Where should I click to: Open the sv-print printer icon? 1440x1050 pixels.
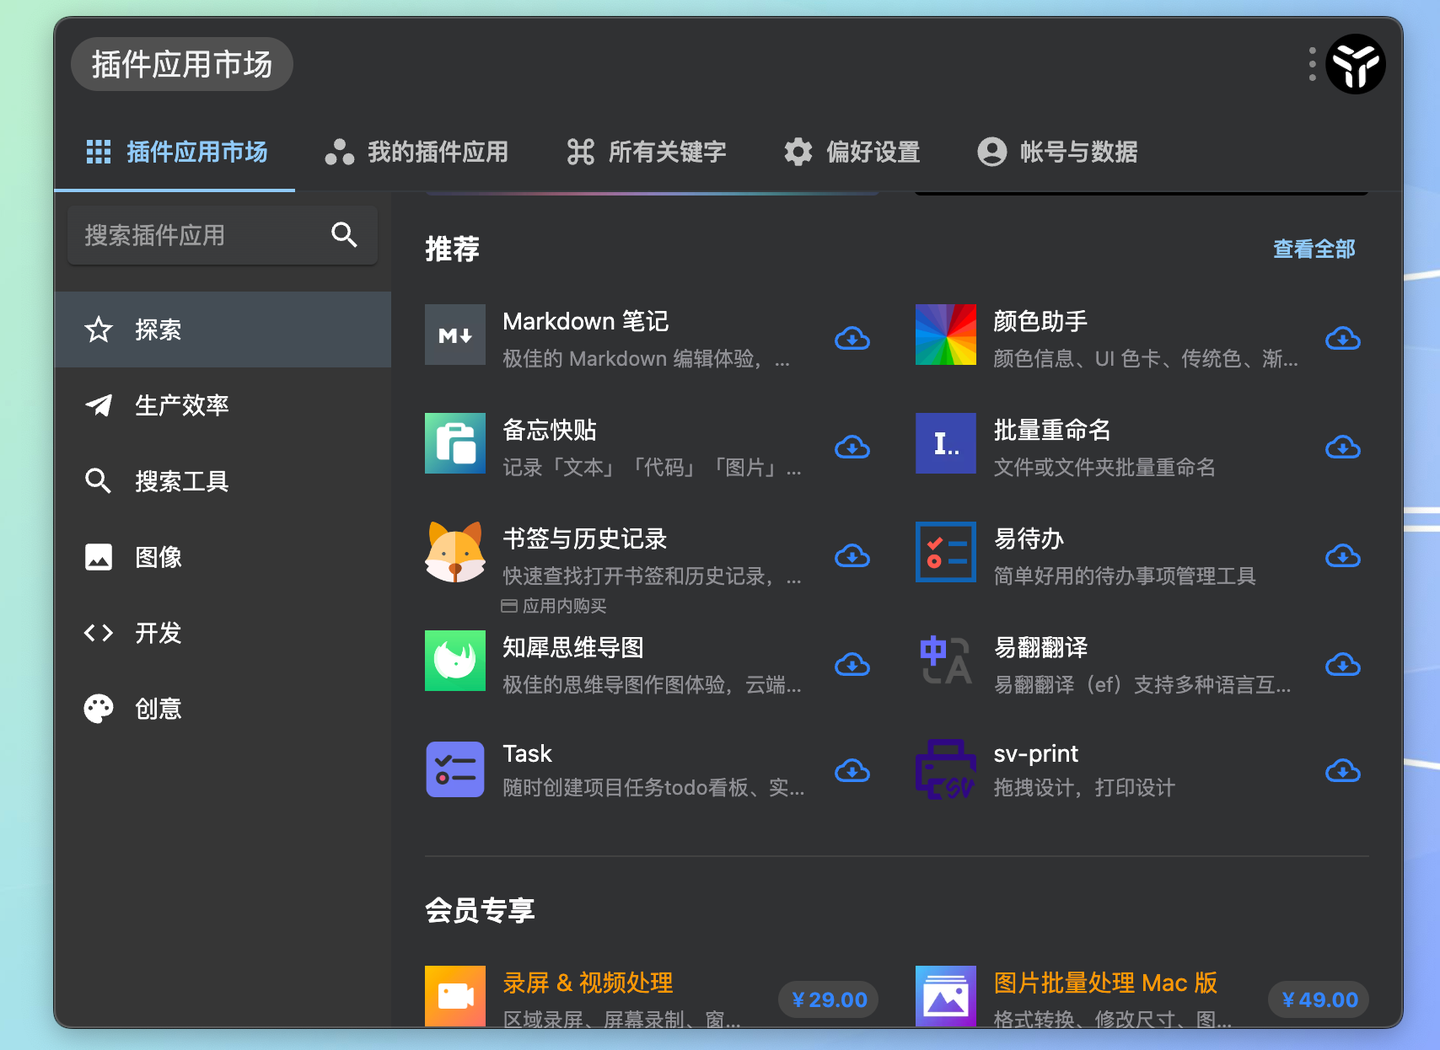pos(945,770)
